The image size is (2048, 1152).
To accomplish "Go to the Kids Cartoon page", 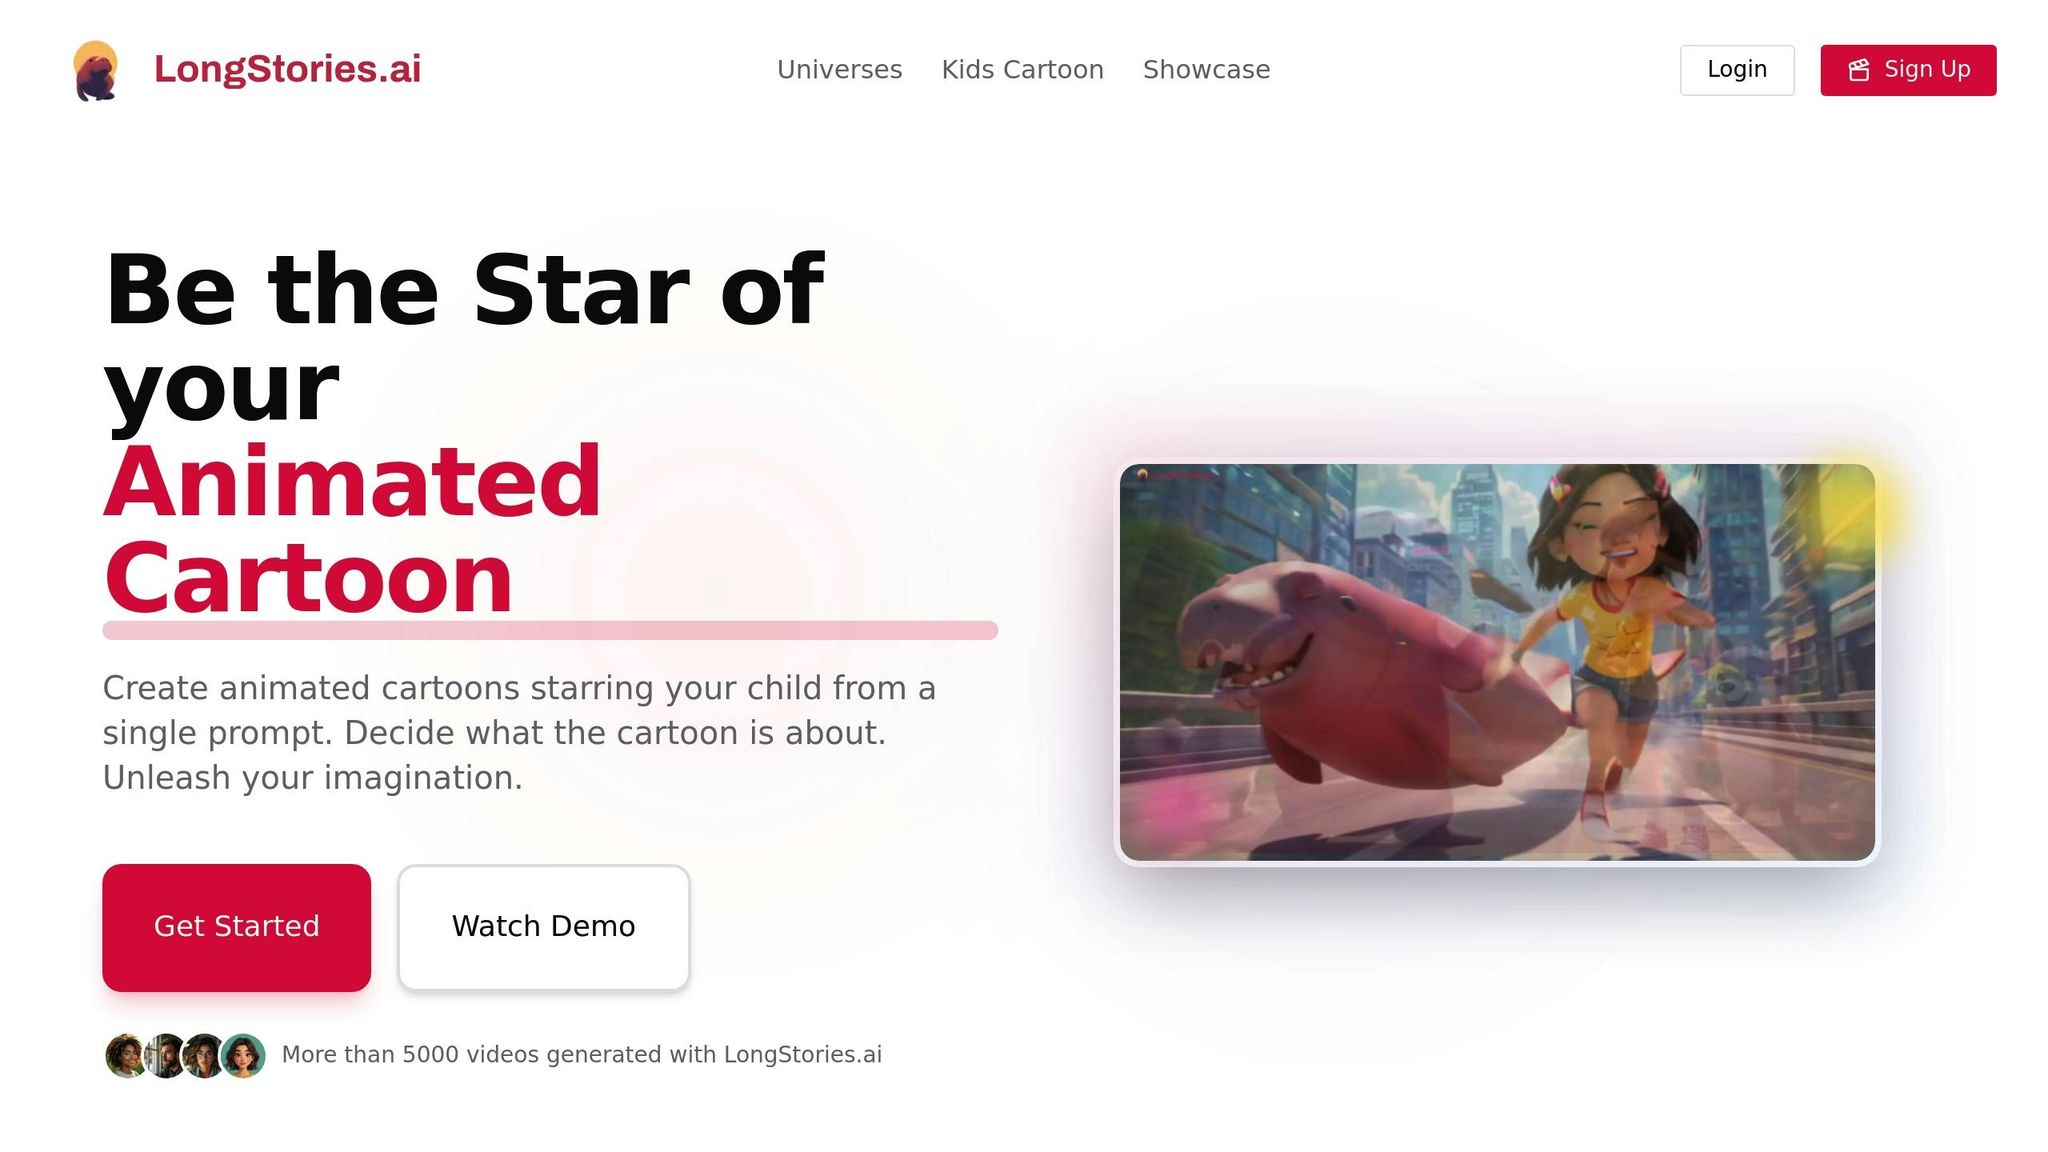I will 1022,70.
